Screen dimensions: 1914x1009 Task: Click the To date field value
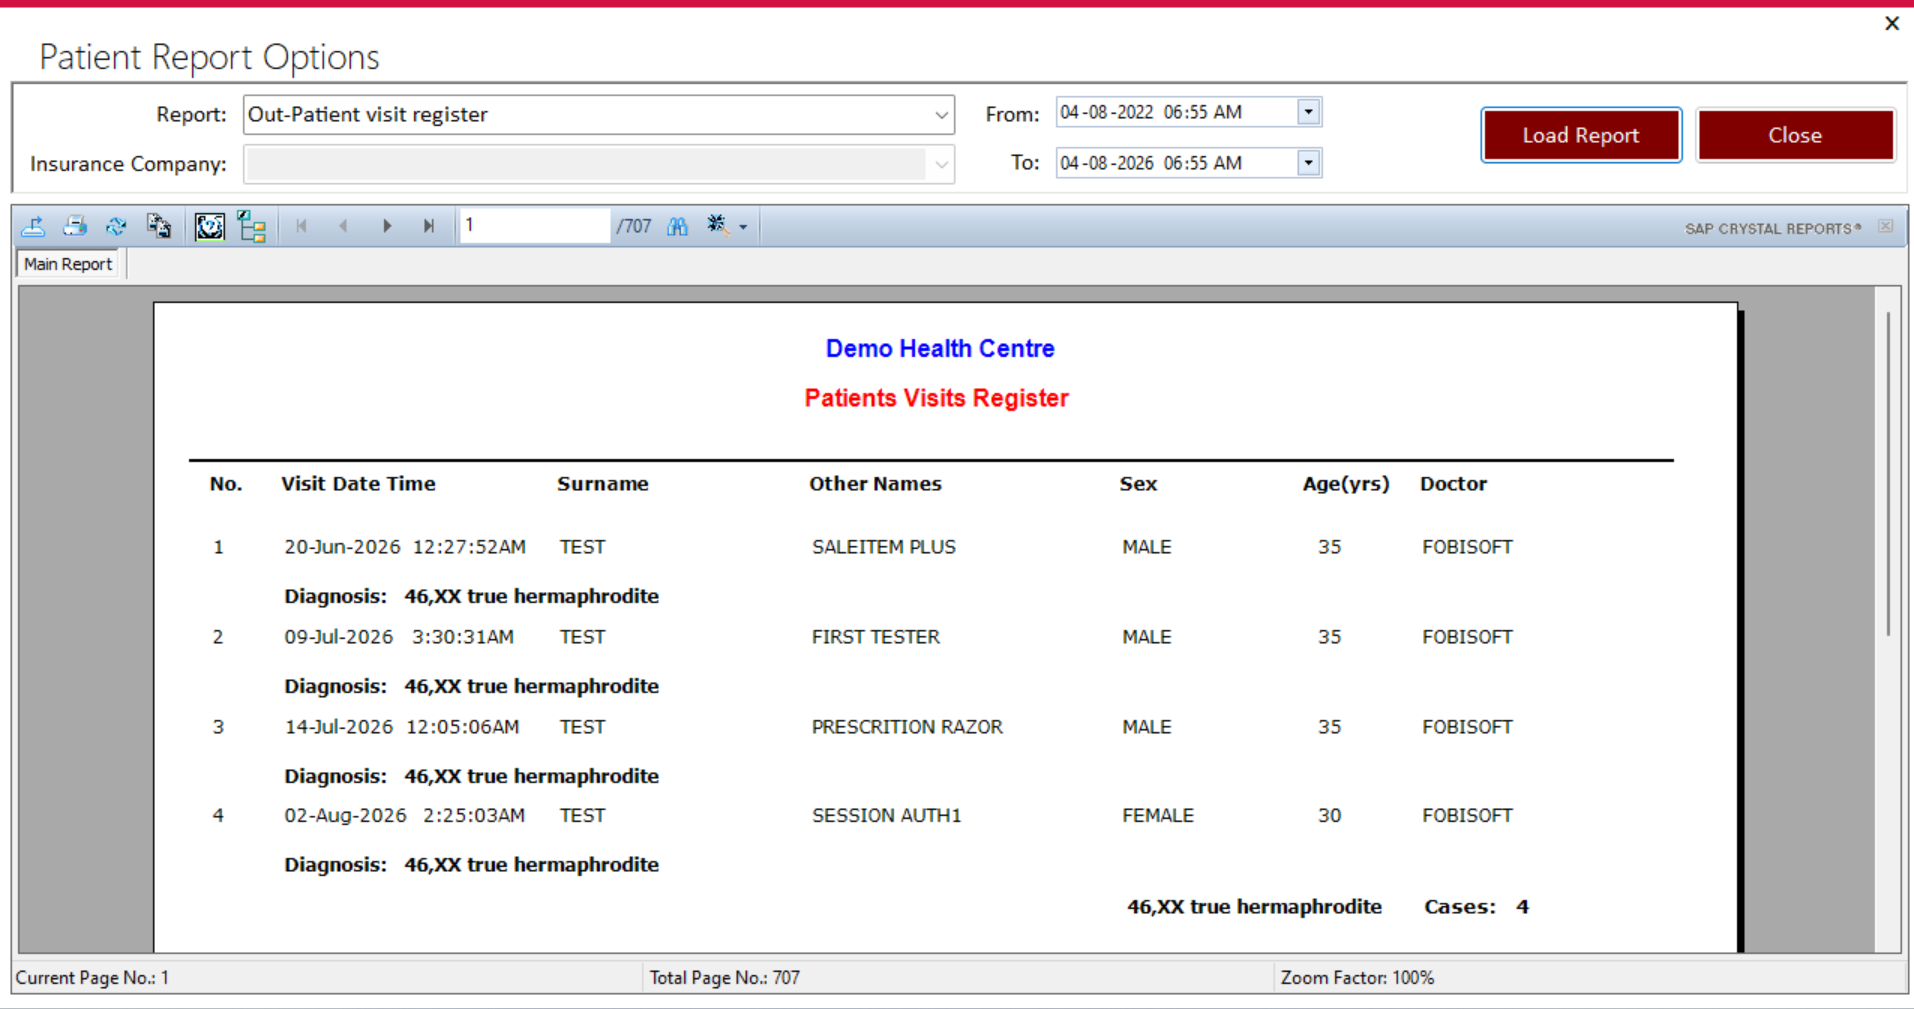(1151, 163)
